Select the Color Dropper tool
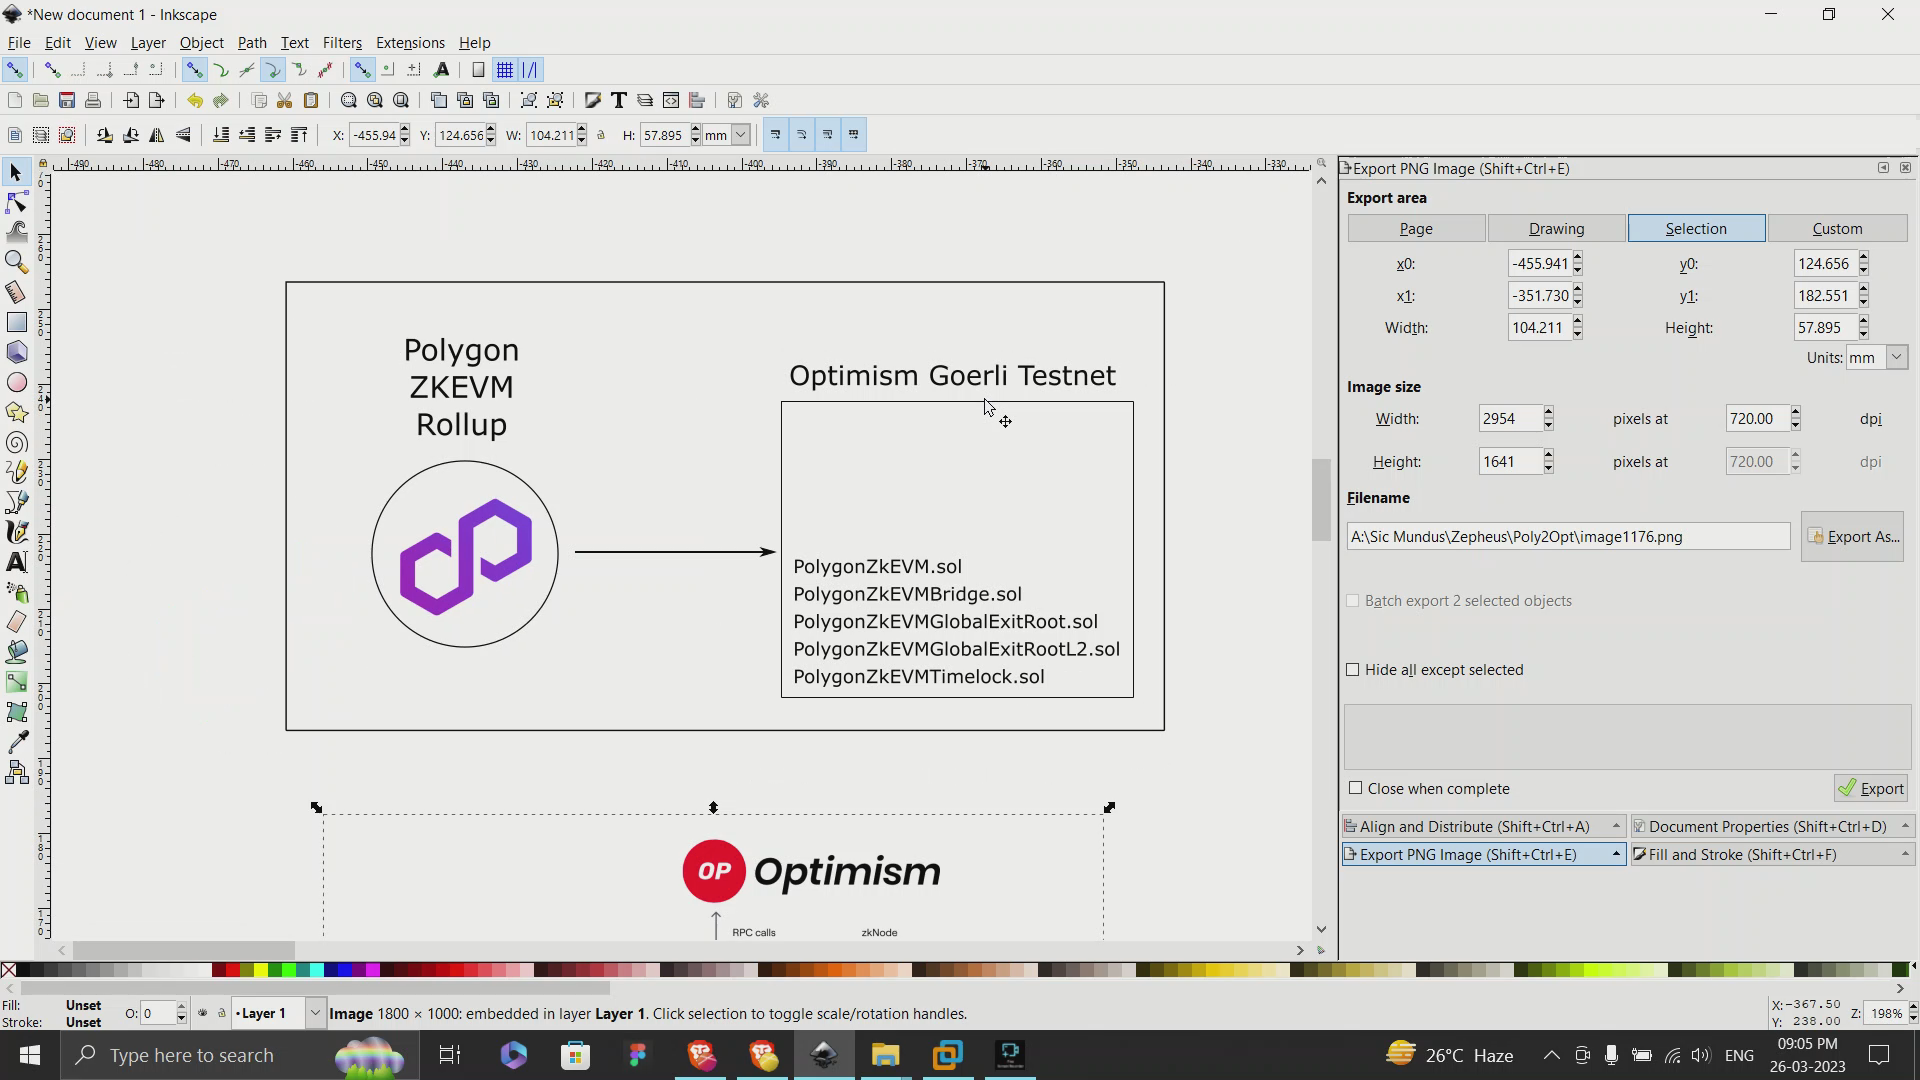The width and height of the screenshot is (1920, 1080). click(x=16, y=742)
